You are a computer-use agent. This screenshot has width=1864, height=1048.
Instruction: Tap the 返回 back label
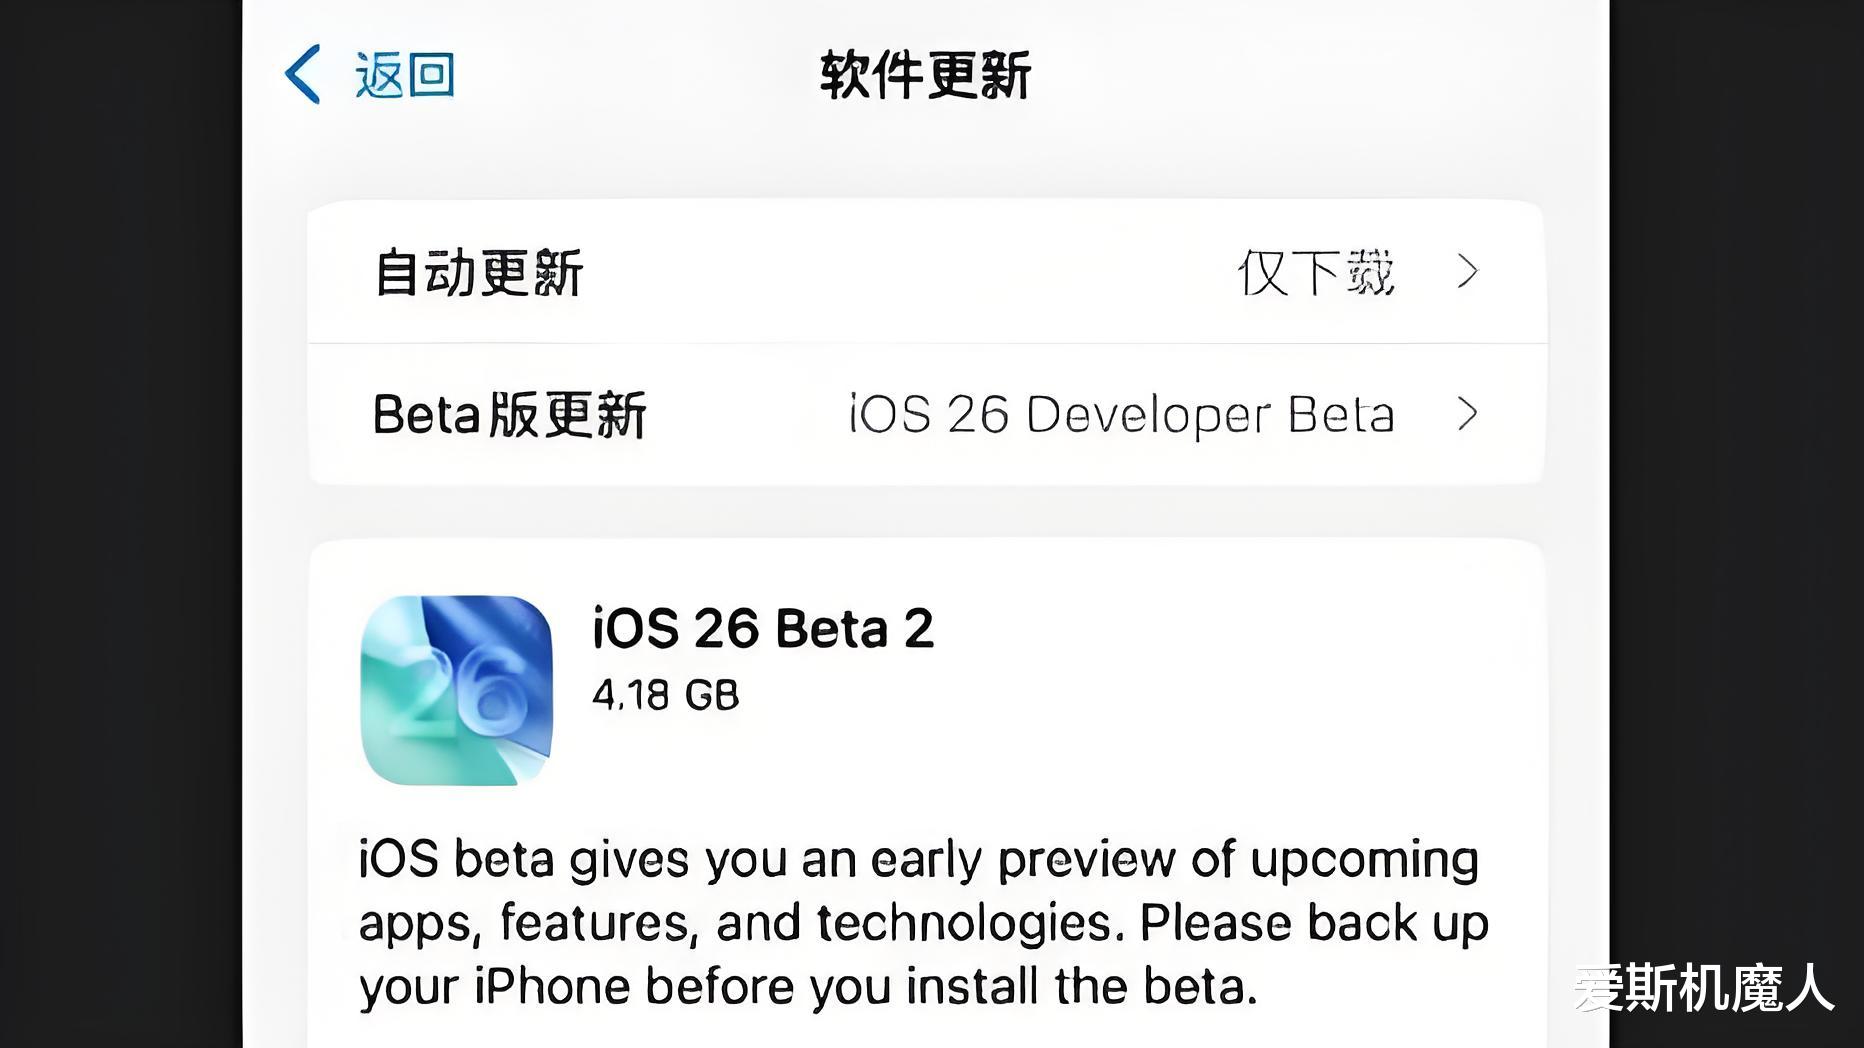(405, 75)
